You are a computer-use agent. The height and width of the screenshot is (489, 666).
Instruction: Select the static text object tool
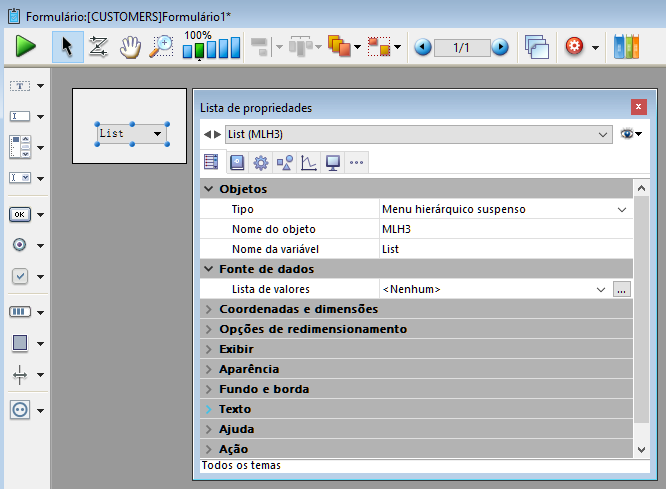(x=20, y=86)
